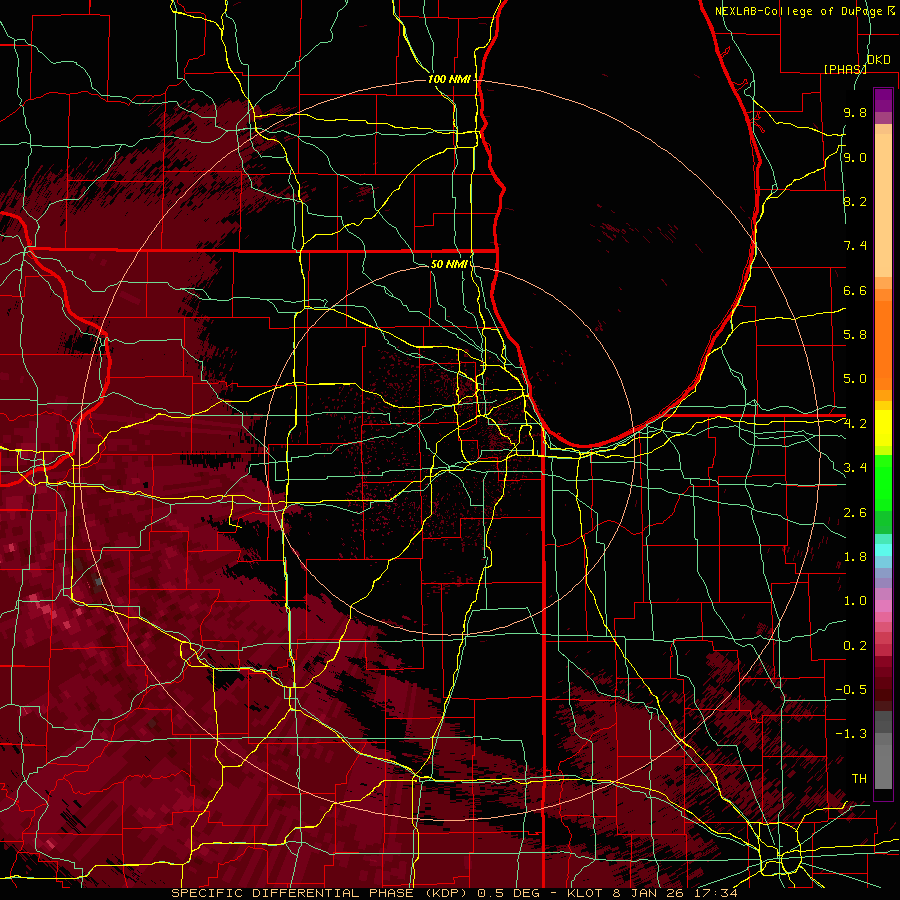900x900 pixels.
Task: Click the 5.0 value on the color scale
Action: (855, 379)
